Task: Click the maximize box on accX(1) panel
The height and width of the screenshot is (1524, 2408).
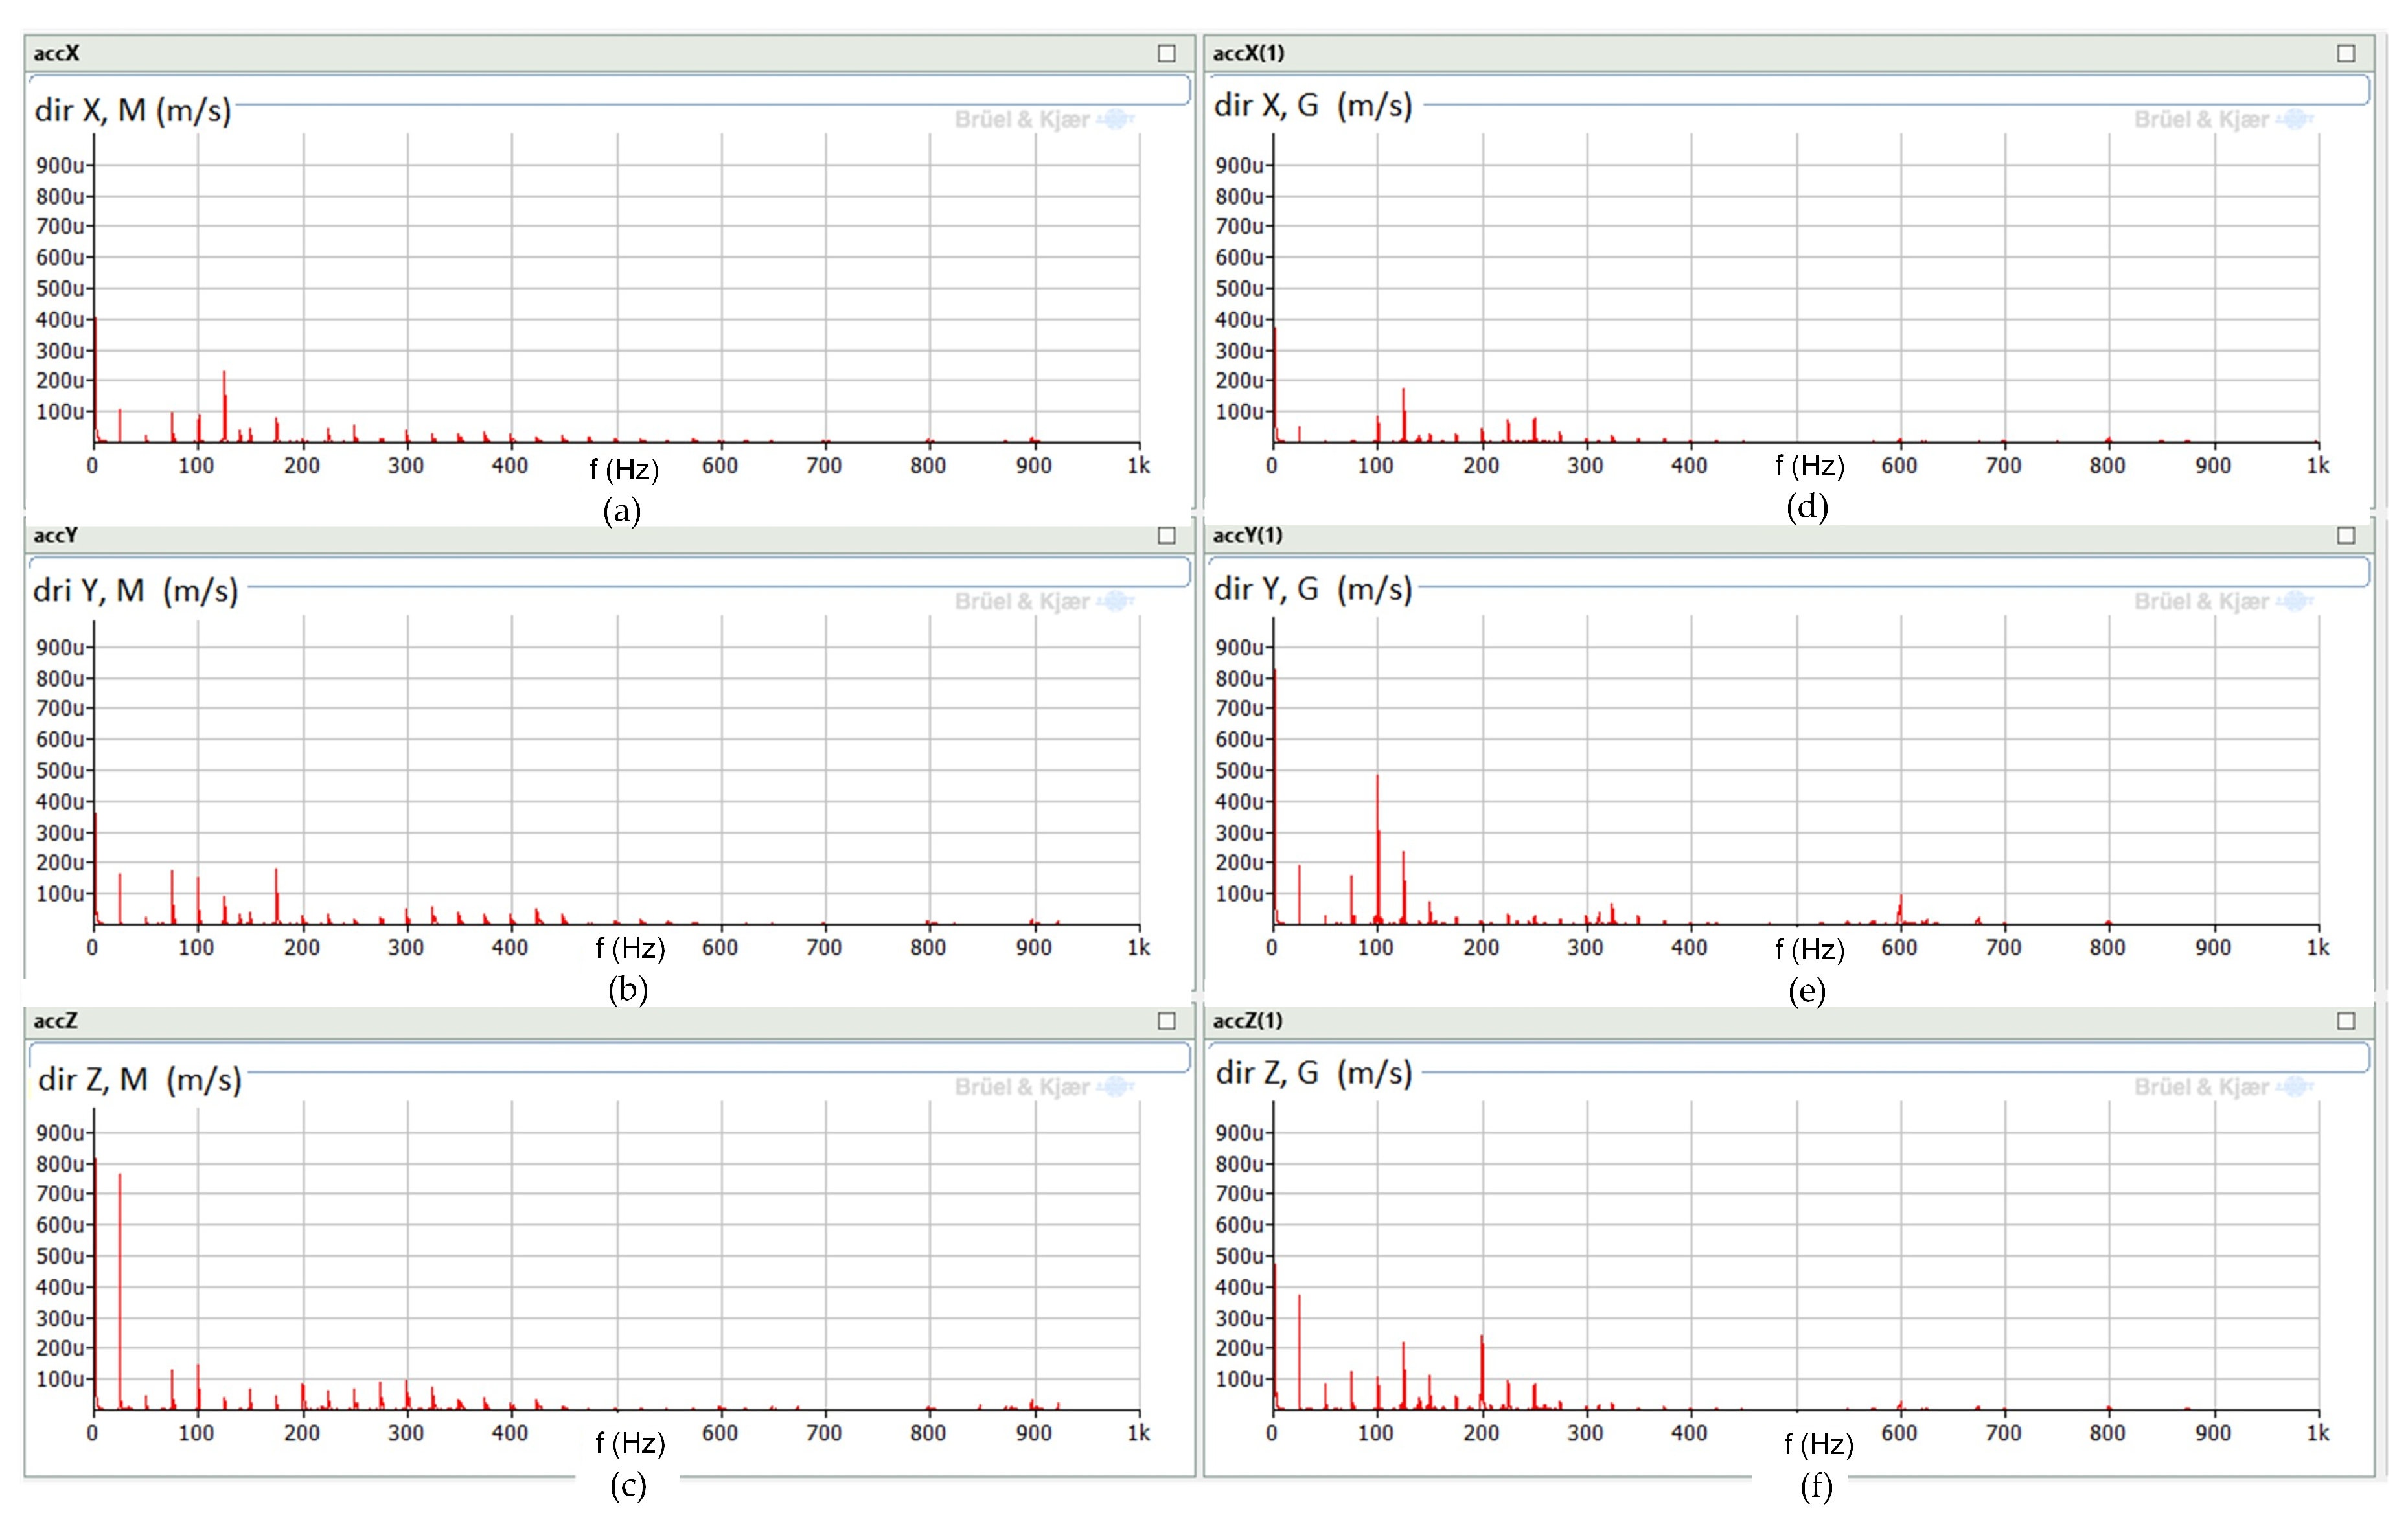Action: coord(2346,53)
